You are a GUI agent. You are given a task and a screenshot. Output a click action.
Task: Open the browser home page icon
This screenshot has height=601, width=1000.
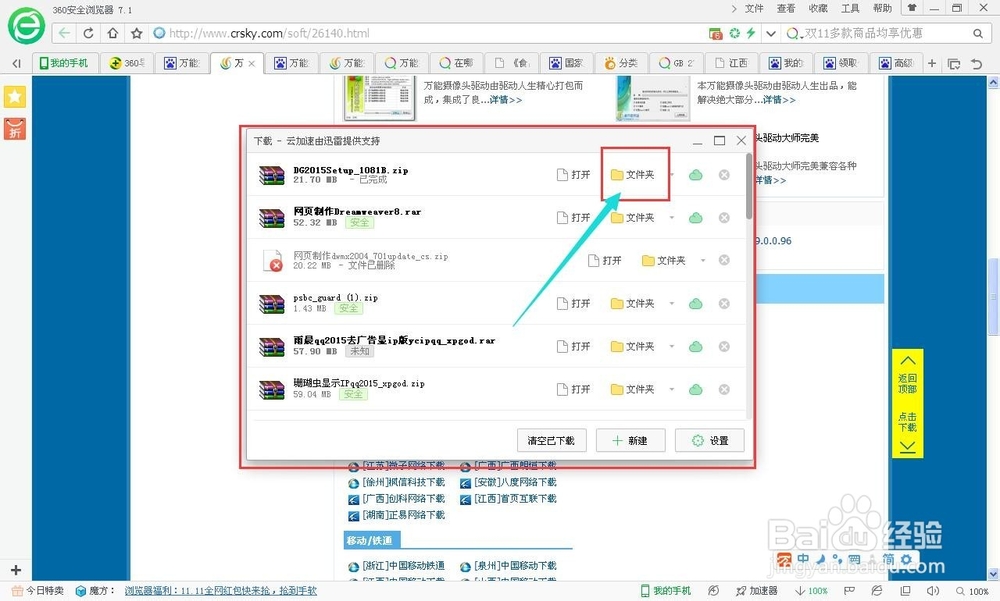tap(112, 33)
